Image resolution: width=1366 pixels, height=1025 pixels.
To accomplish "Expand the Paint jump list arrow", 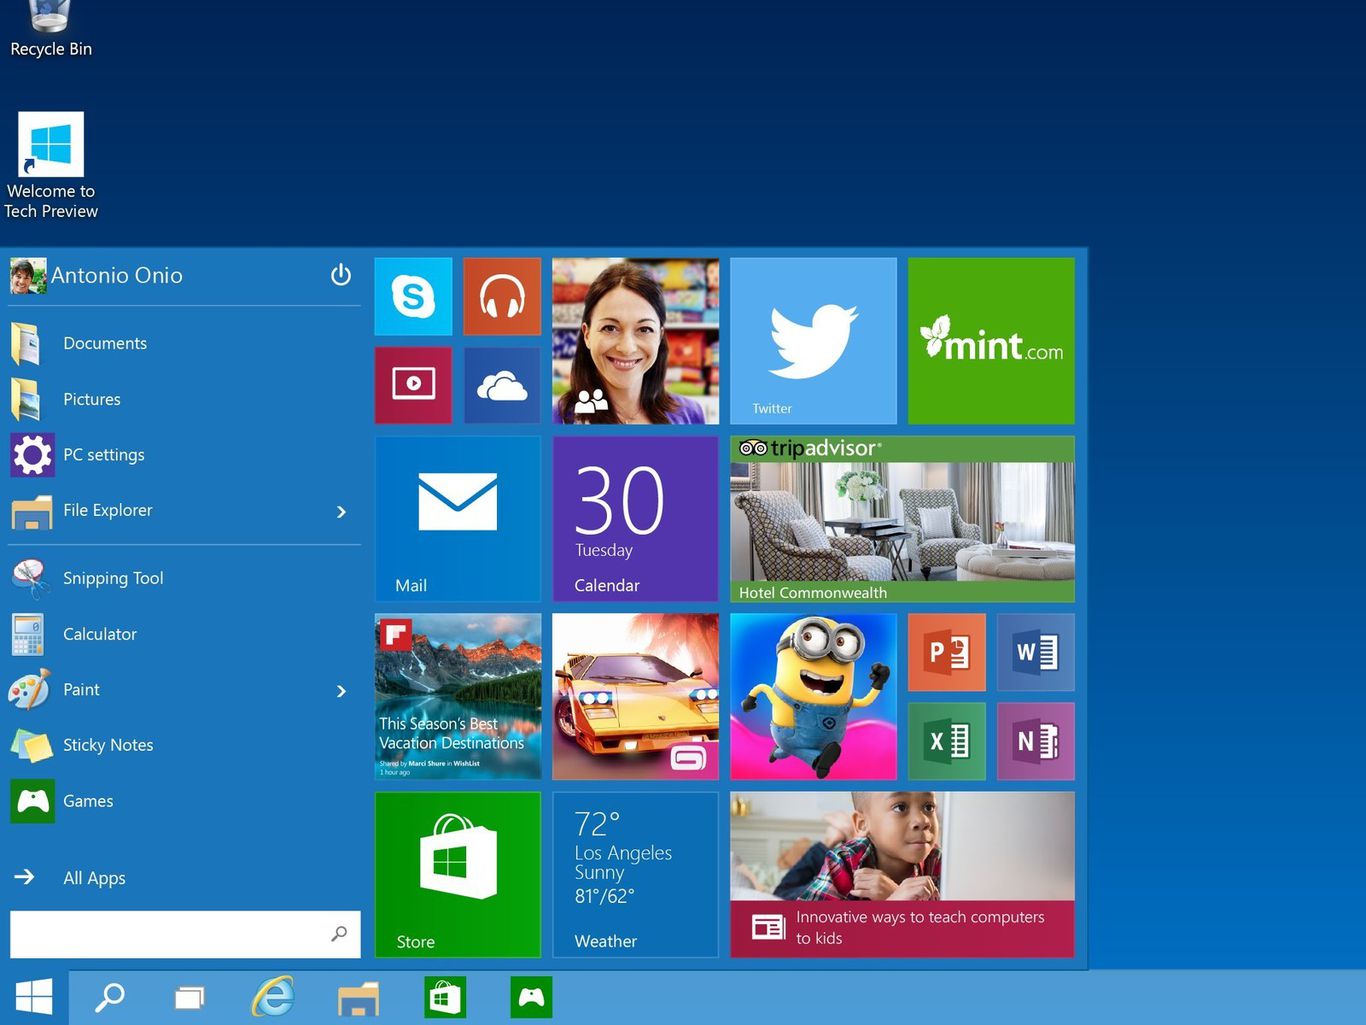I will [x=341, y=690].
